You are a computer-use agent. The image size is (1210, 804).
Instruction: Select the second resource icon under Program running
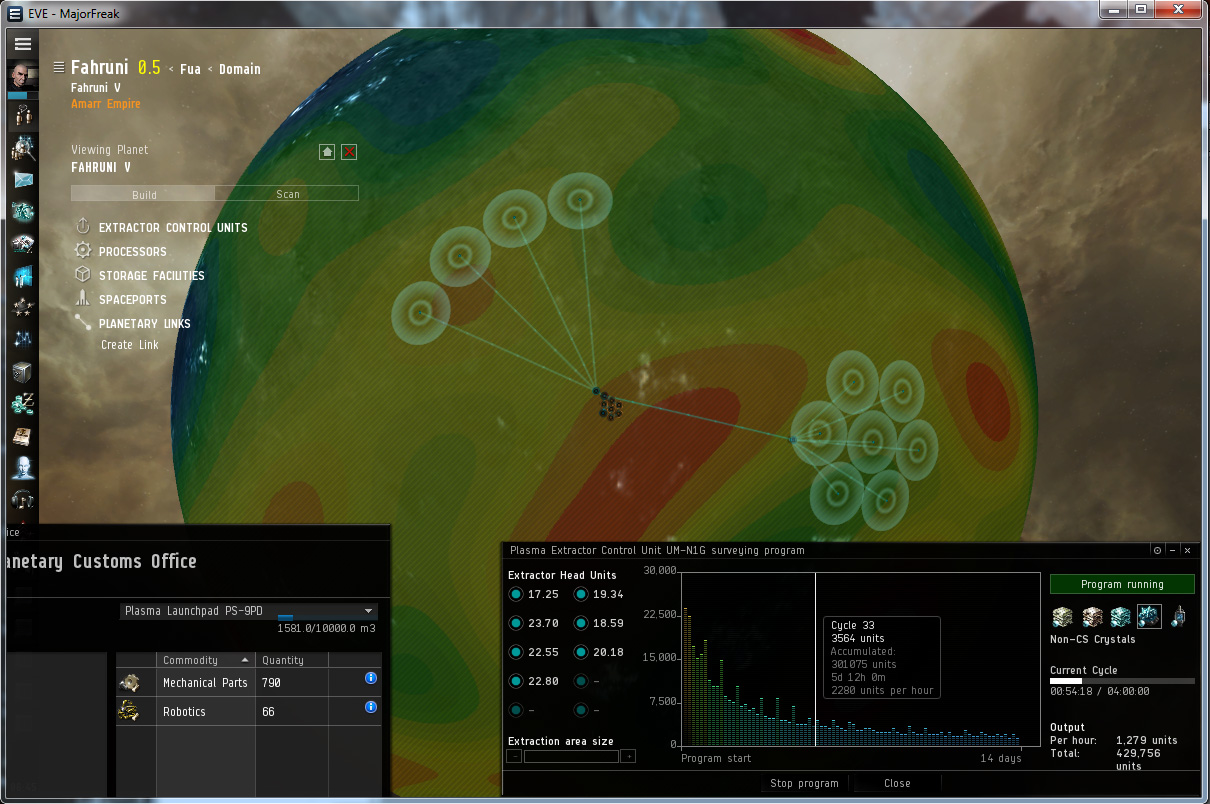(x=1092, y=616)
